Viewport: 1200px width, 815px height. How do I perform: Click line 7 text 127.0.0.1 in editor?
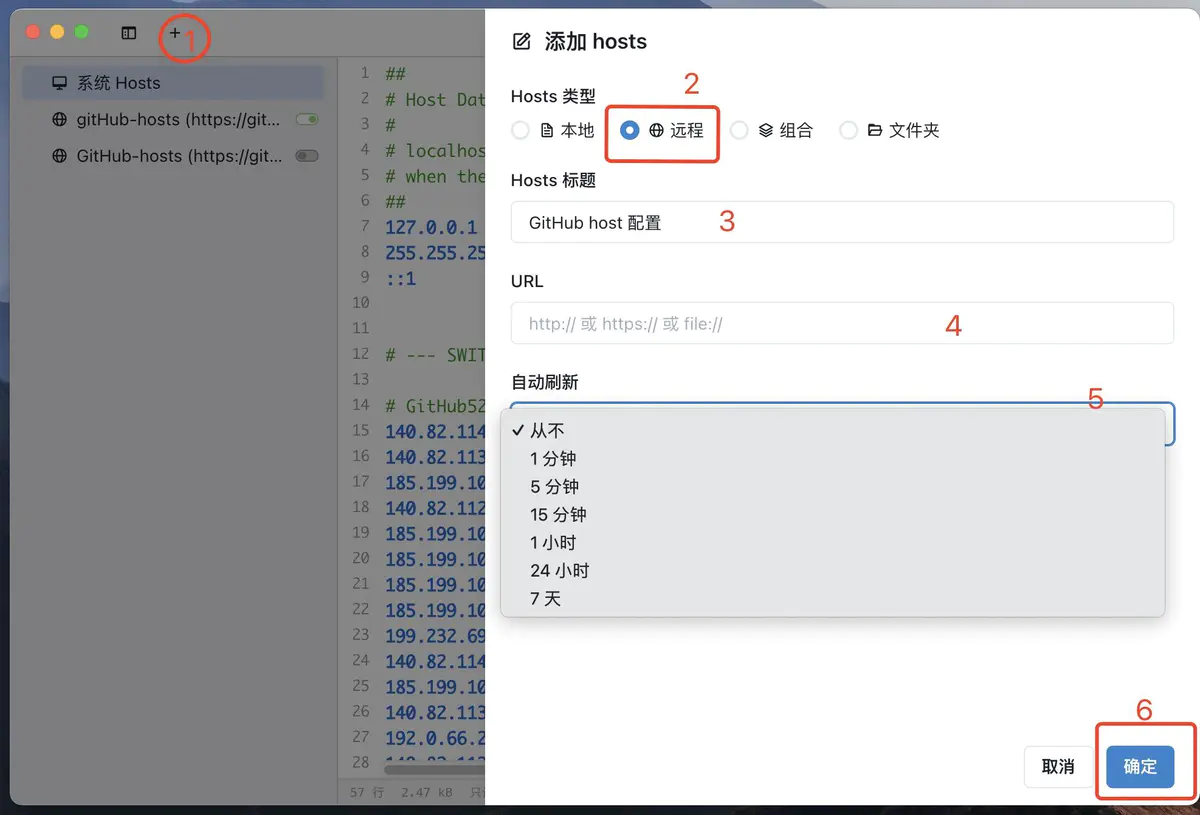click(431, 226)
